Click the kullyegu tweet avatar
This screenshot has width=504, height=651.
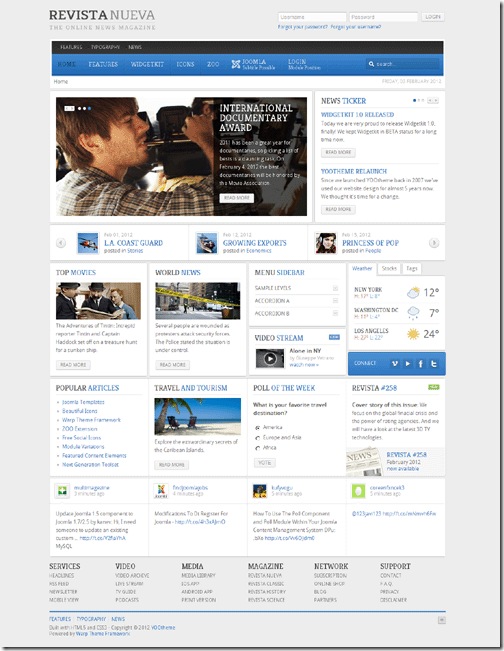(x=260, y=491)
